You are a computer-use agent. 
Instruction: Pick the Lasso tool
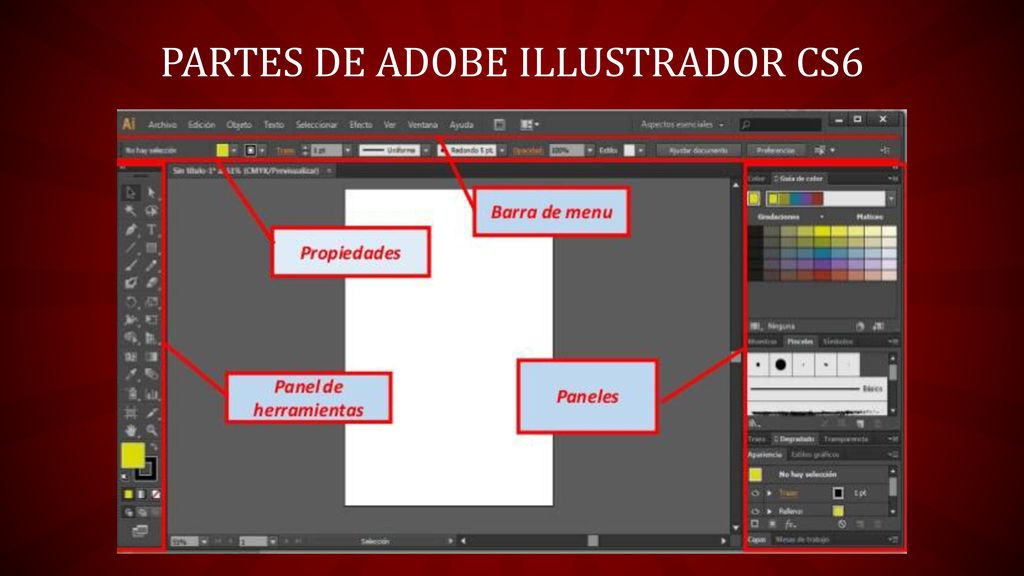tap(152, 210)
